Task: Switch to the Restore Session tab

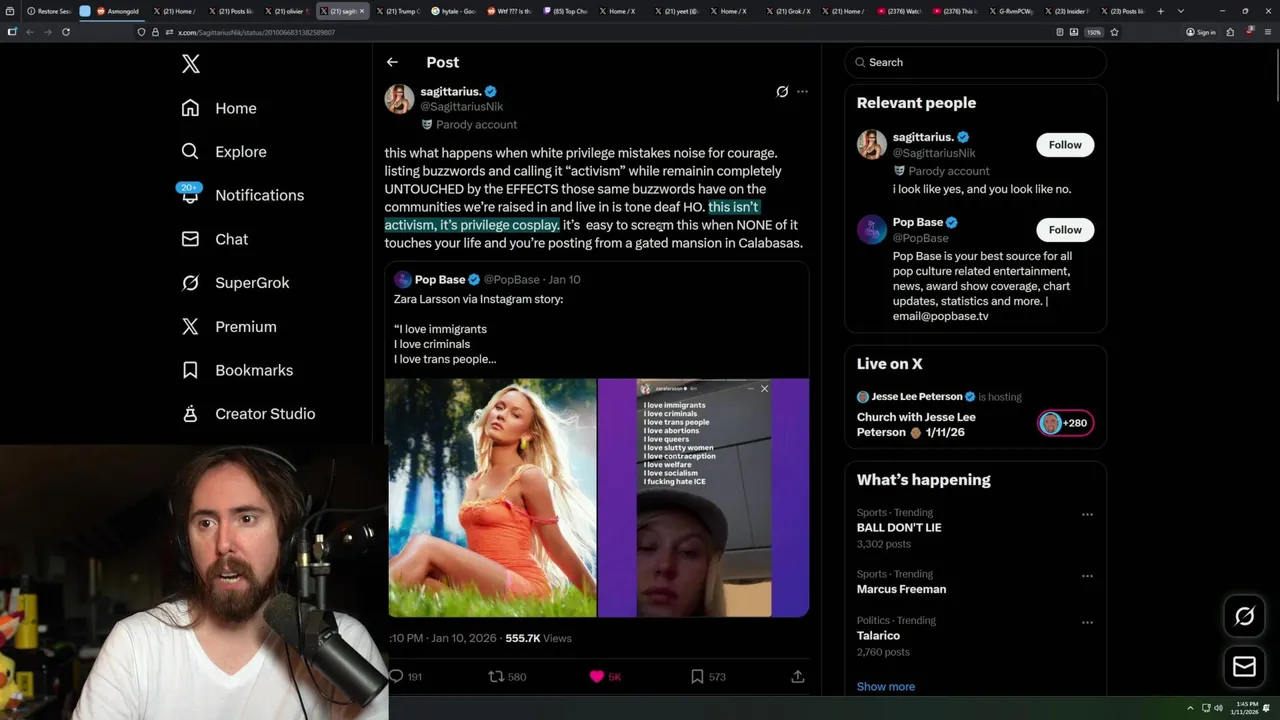Action: (x=48, y=11)
